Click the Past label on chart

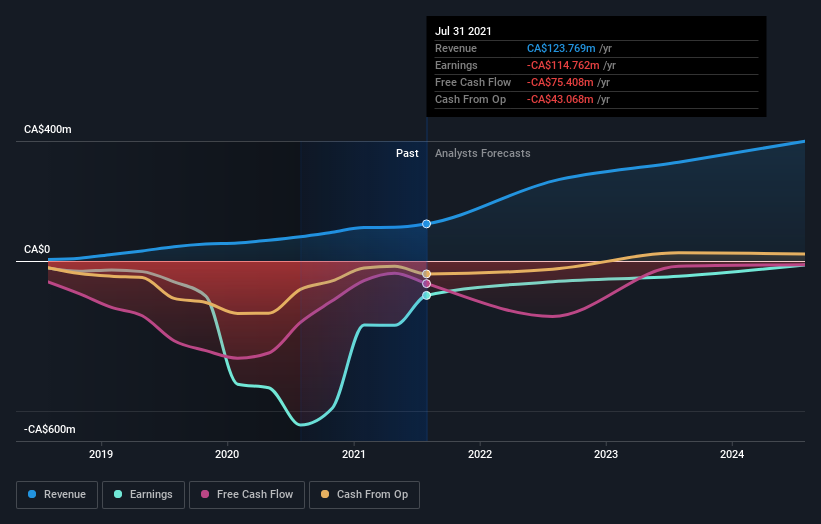[407, 153]
